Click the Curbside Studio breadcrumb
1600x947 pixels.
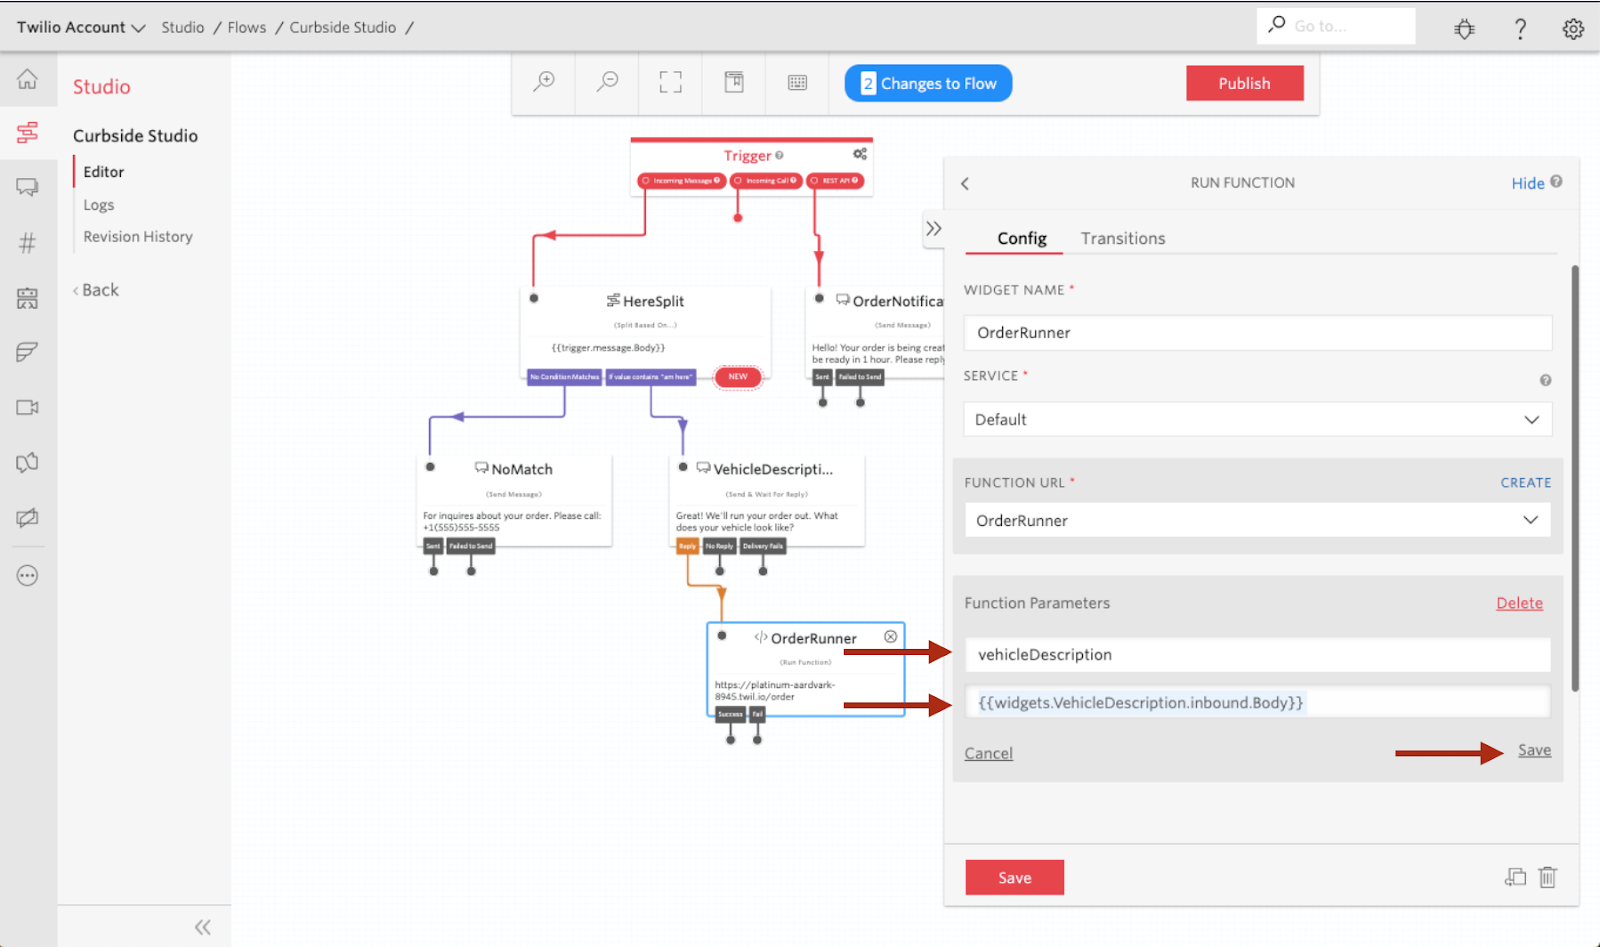(343, 27)
